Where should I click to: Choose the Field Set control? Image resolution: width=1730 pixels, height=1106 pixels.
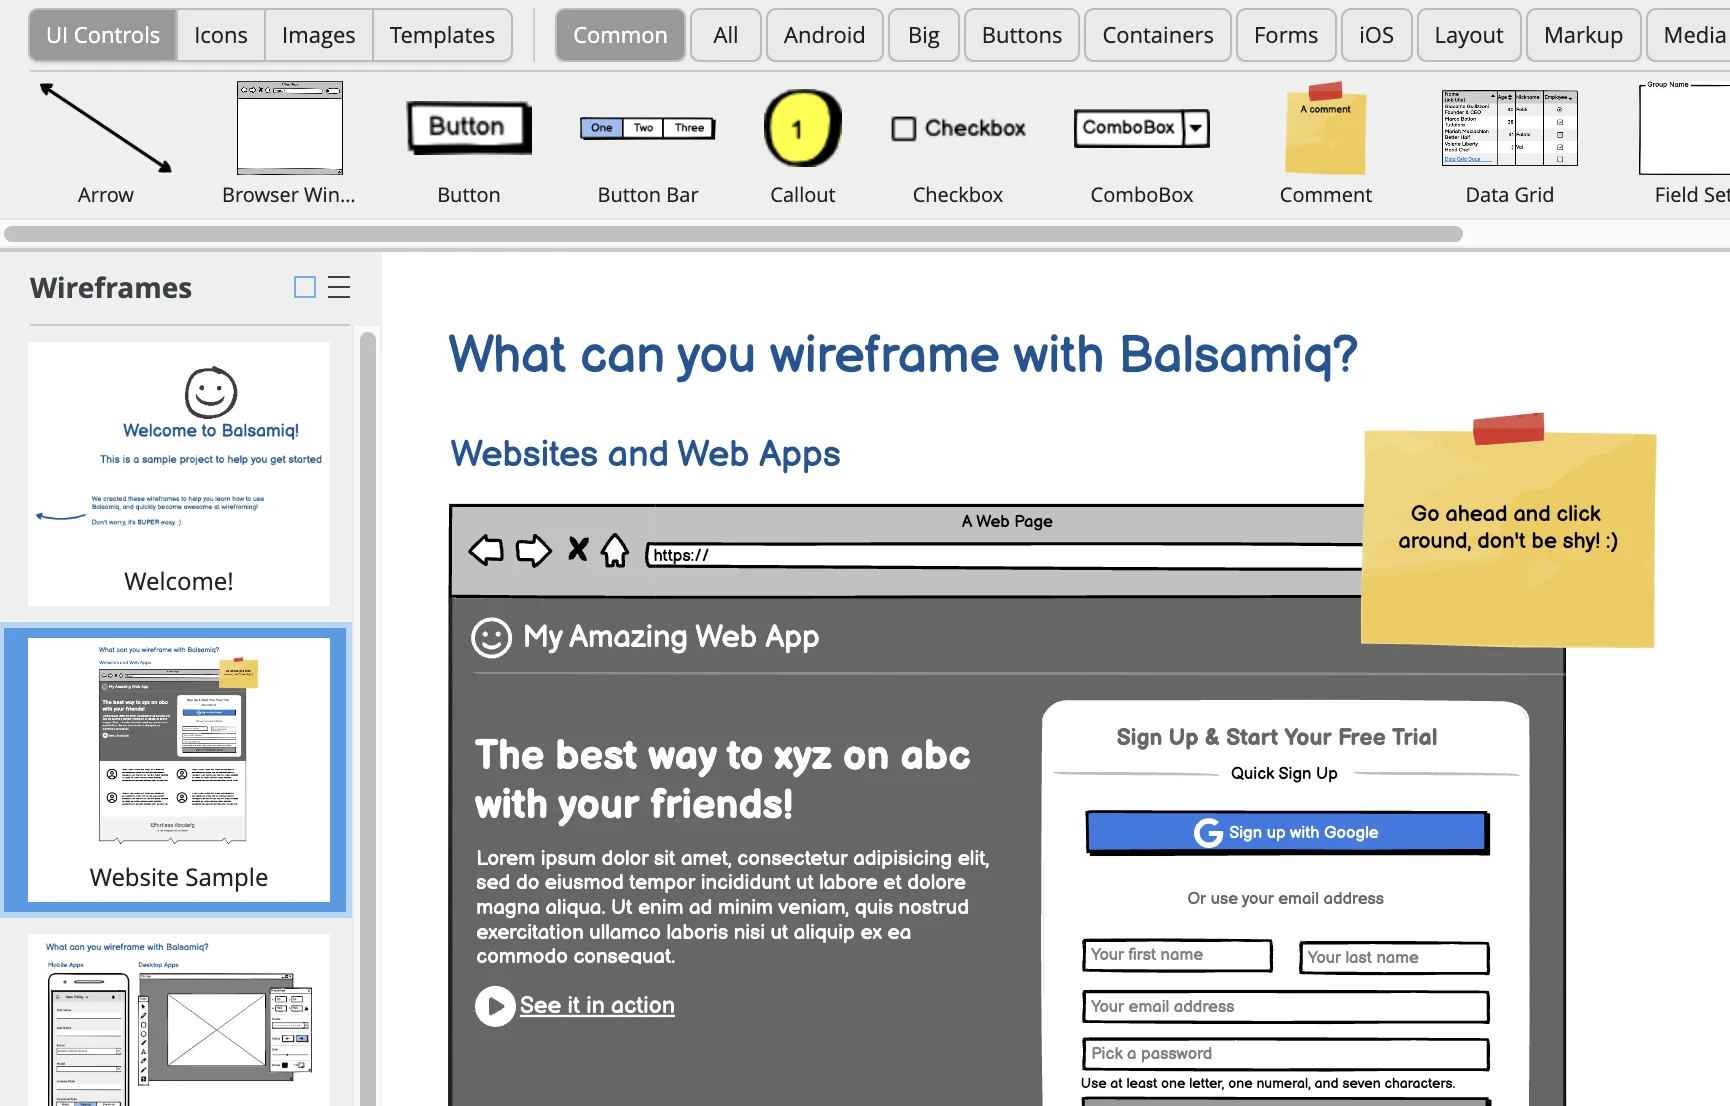[x=1686, y=143]
